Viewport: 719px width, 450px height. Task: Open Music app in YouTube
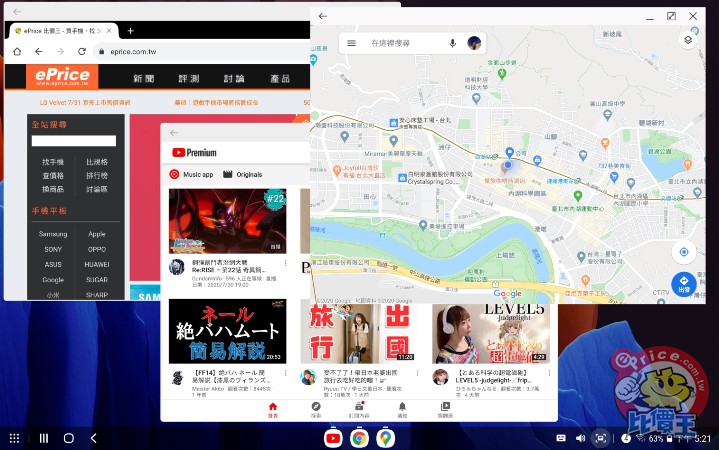pos(191,174)
